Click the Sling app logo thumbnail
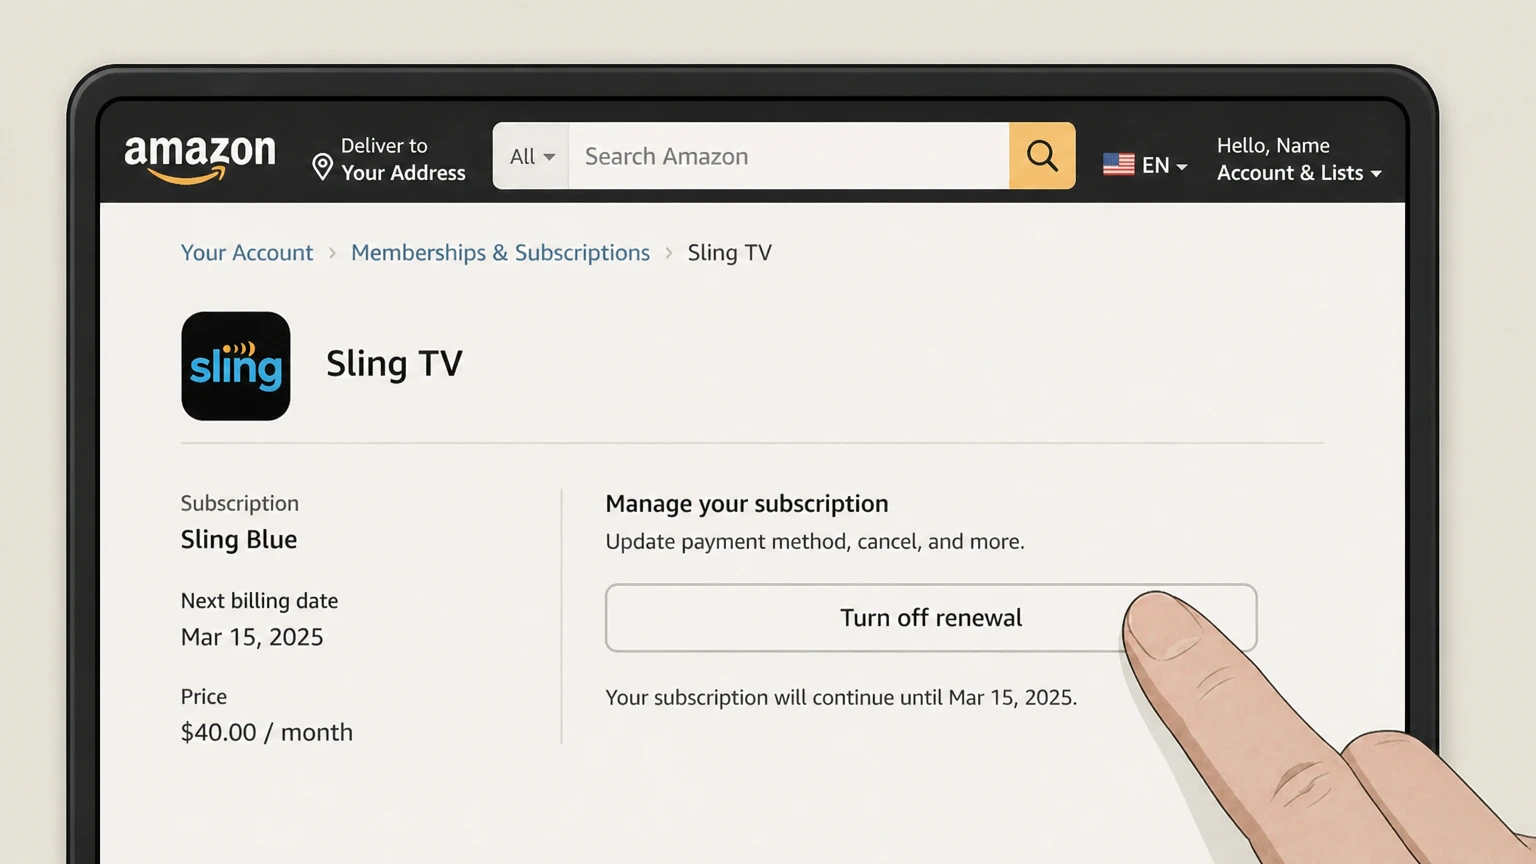 pos(236,366)
